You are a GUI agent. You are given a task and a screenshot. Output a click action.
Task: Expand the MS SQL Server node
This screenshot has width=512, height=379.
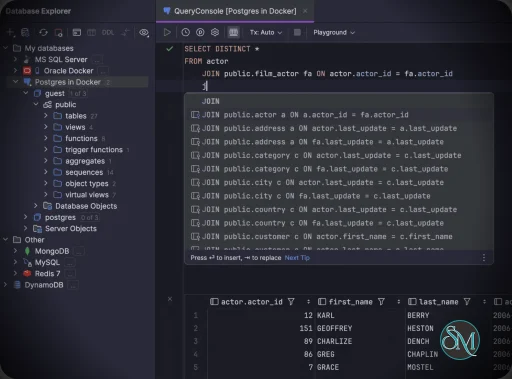point(15,59)
